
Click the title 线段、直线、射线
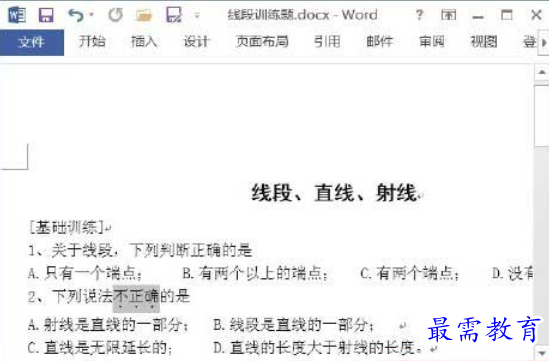[x=334, y=193]
